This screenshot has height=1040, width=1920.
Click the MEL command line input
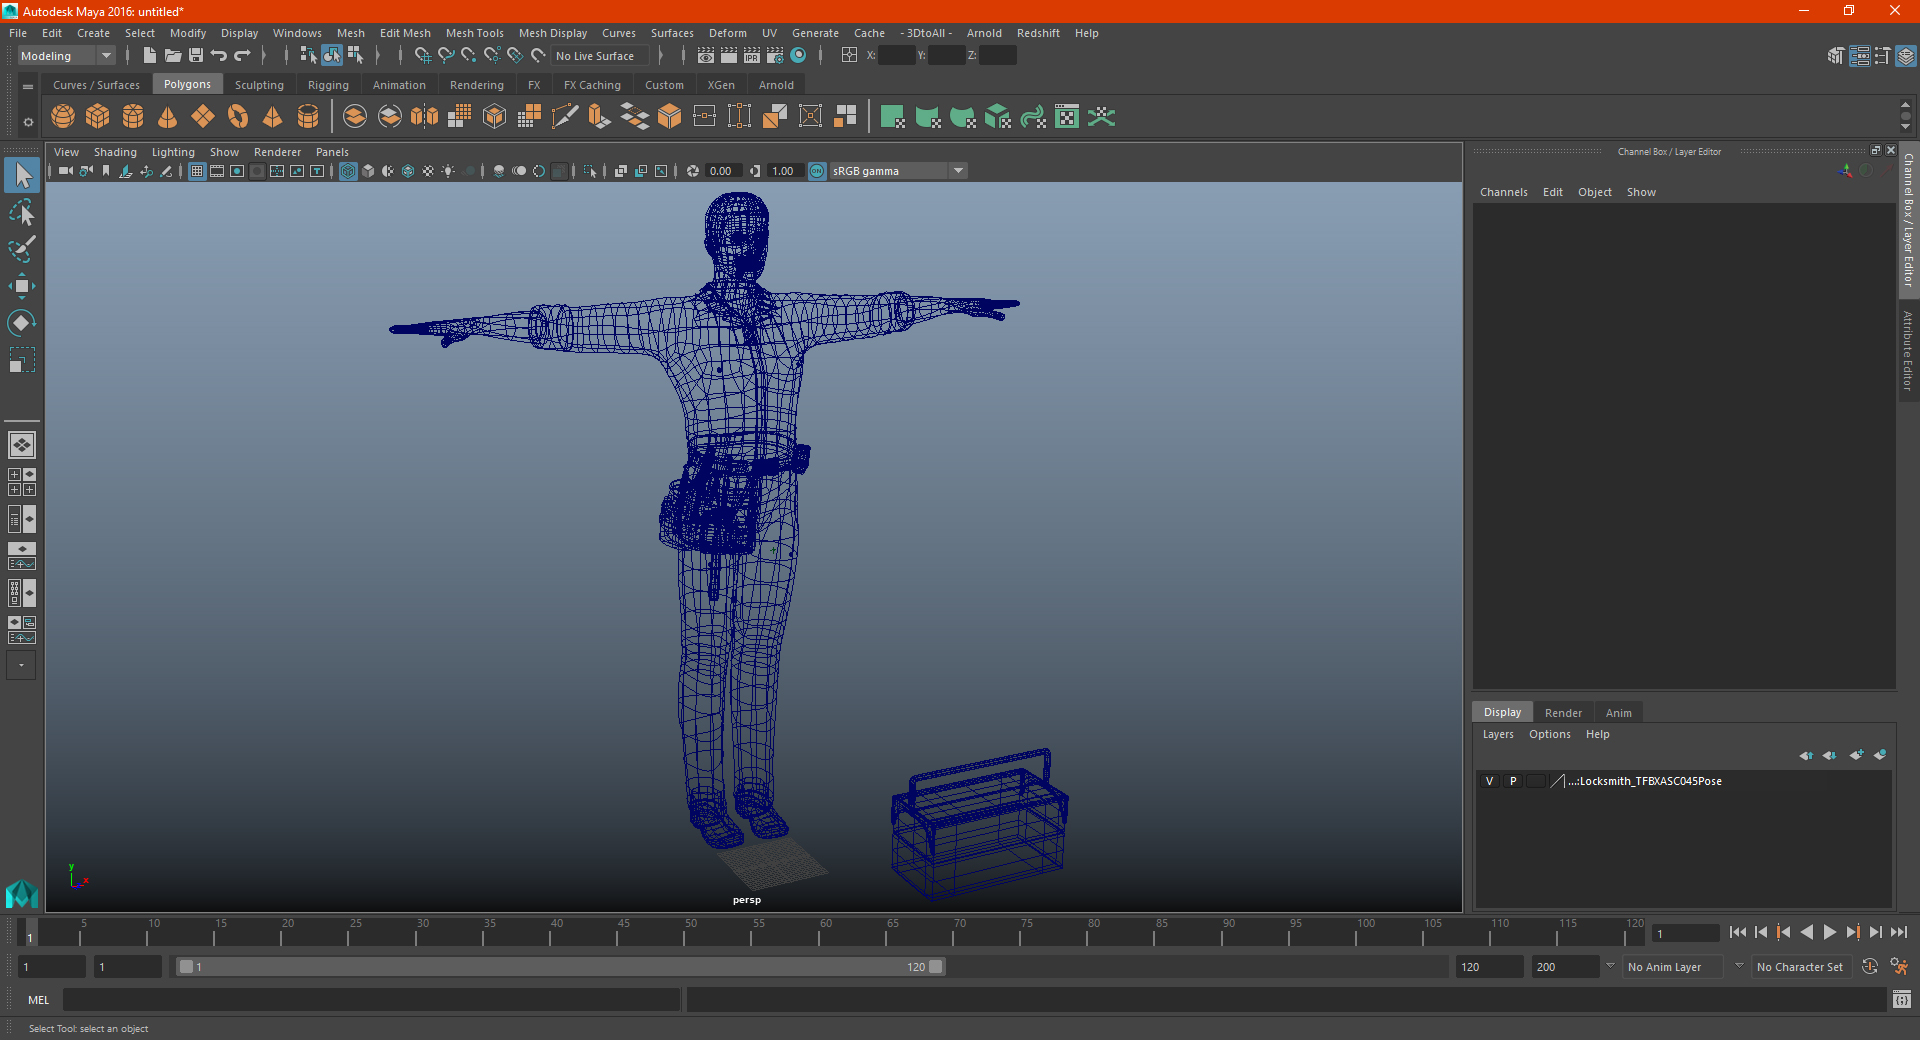[371, 999]
